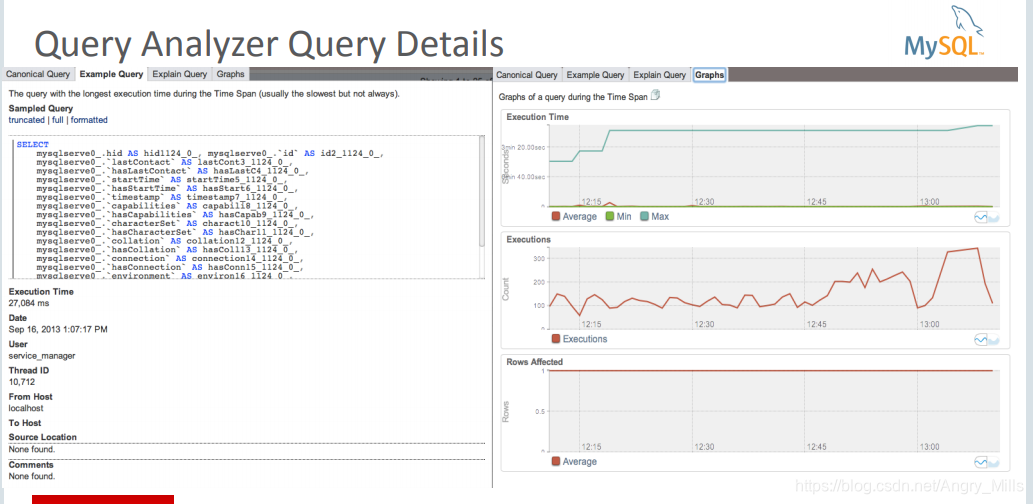Image resolution: width=1033 pixels, height=504 pixels.
Task: Click the chart options icon in Execution Time graph
Action: click(986, 217)
